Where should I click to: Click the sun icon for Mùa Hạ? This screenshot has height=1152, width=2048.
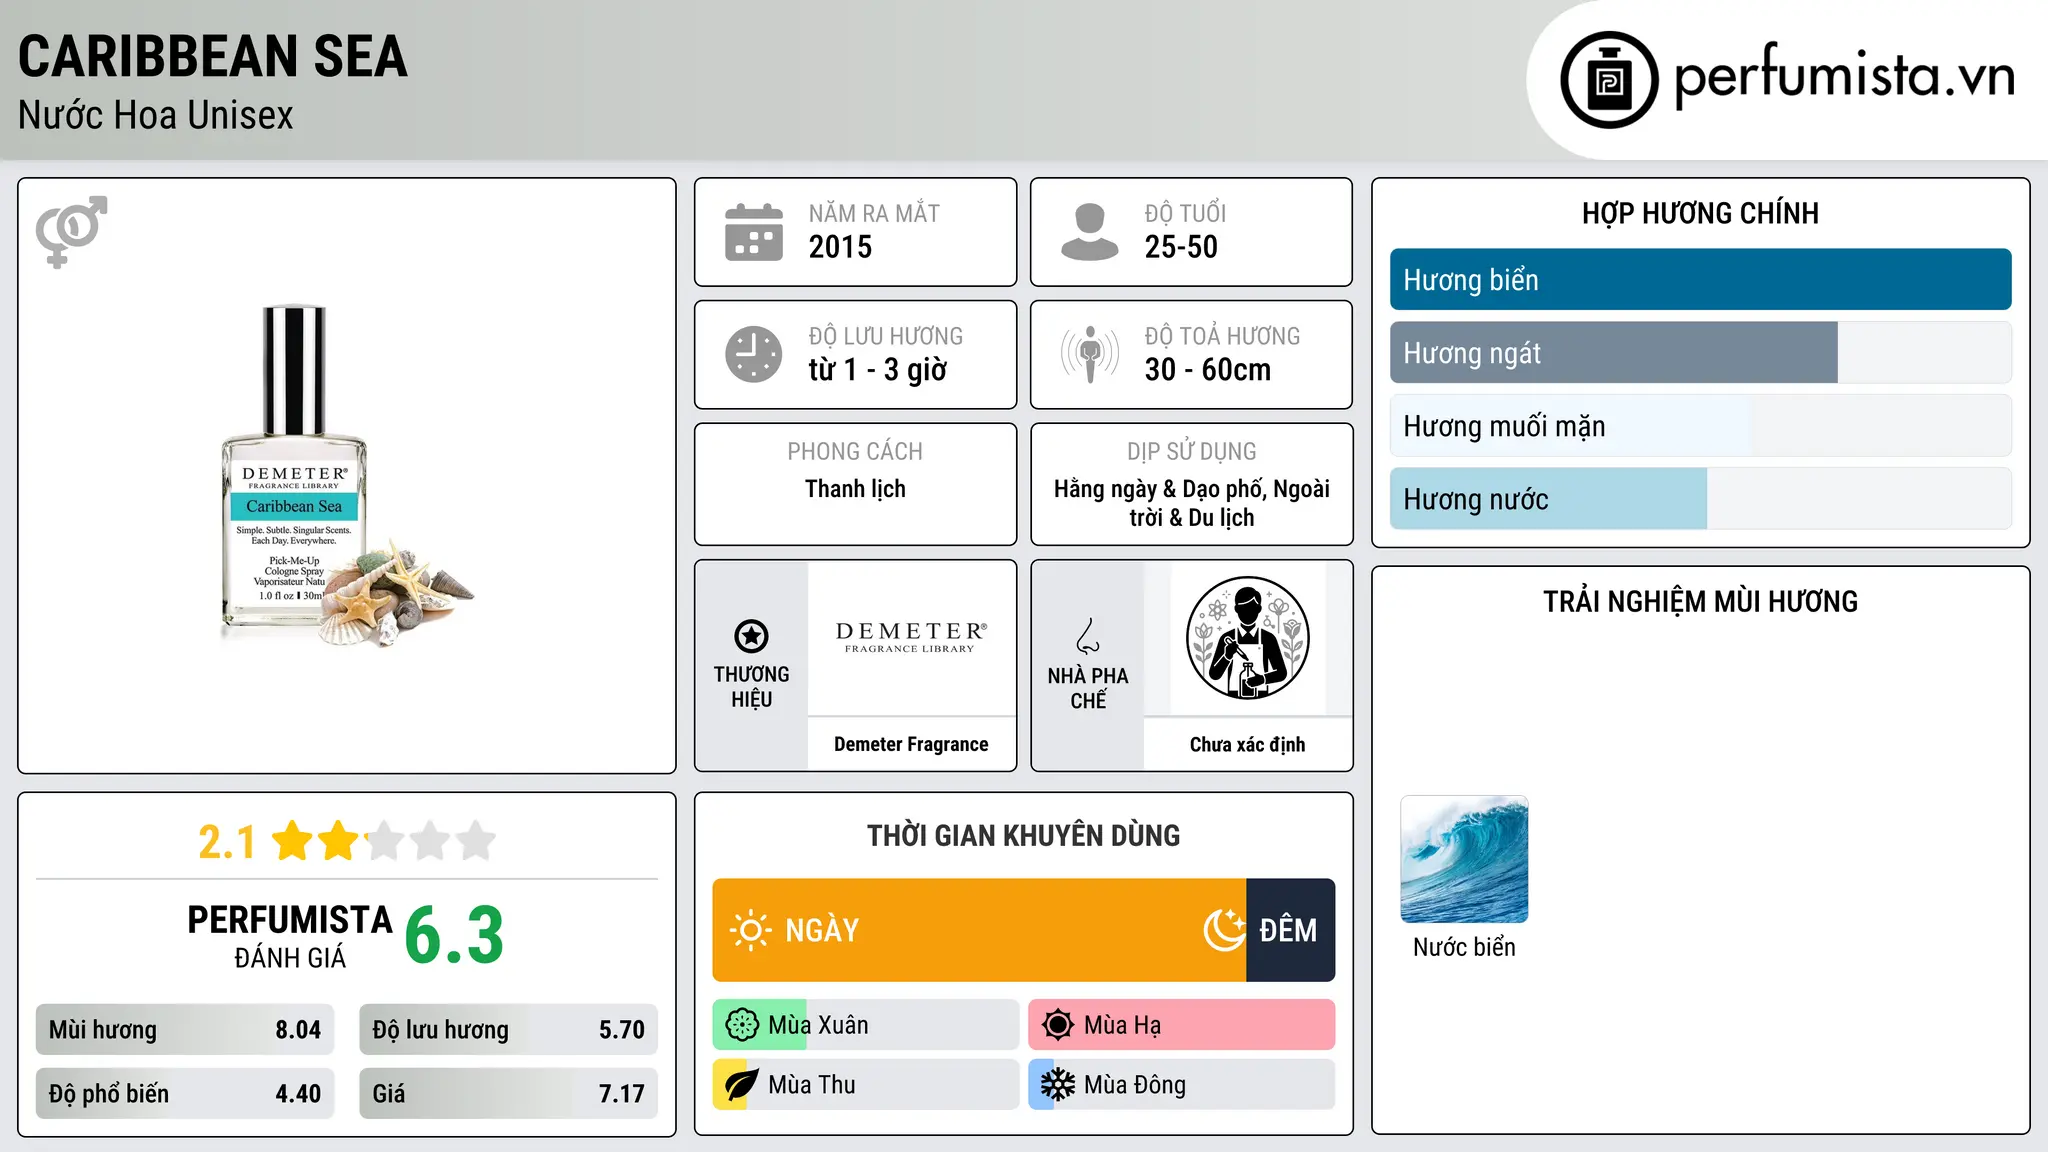click(1058, 1025)
